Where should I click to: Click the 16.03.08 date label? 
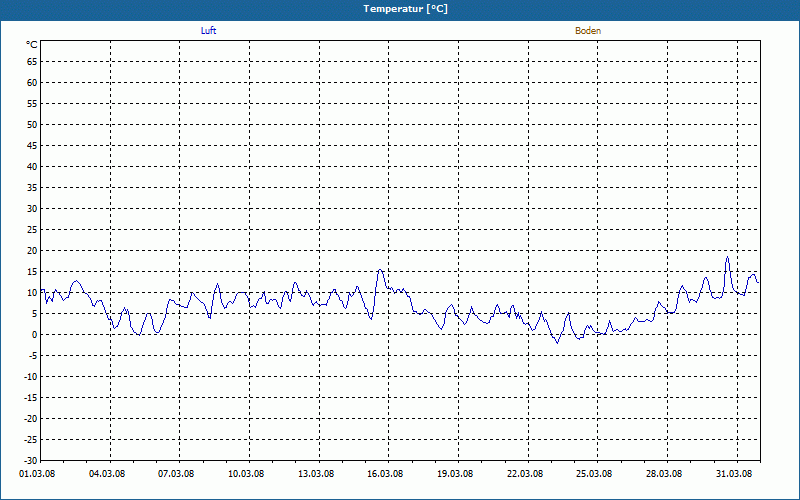coord(385,474)
